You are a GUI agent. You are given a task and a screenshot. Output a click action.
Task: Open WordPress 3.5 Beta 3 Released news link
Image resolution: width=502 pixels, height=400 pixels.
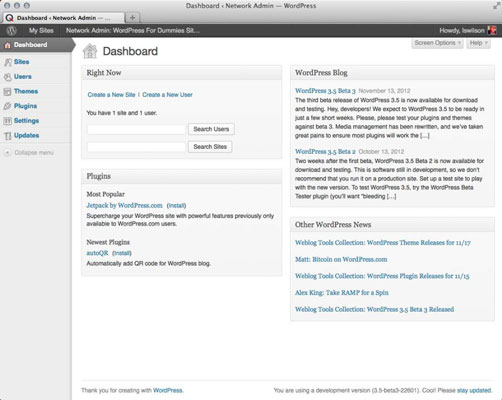click(x=374, y=309)
